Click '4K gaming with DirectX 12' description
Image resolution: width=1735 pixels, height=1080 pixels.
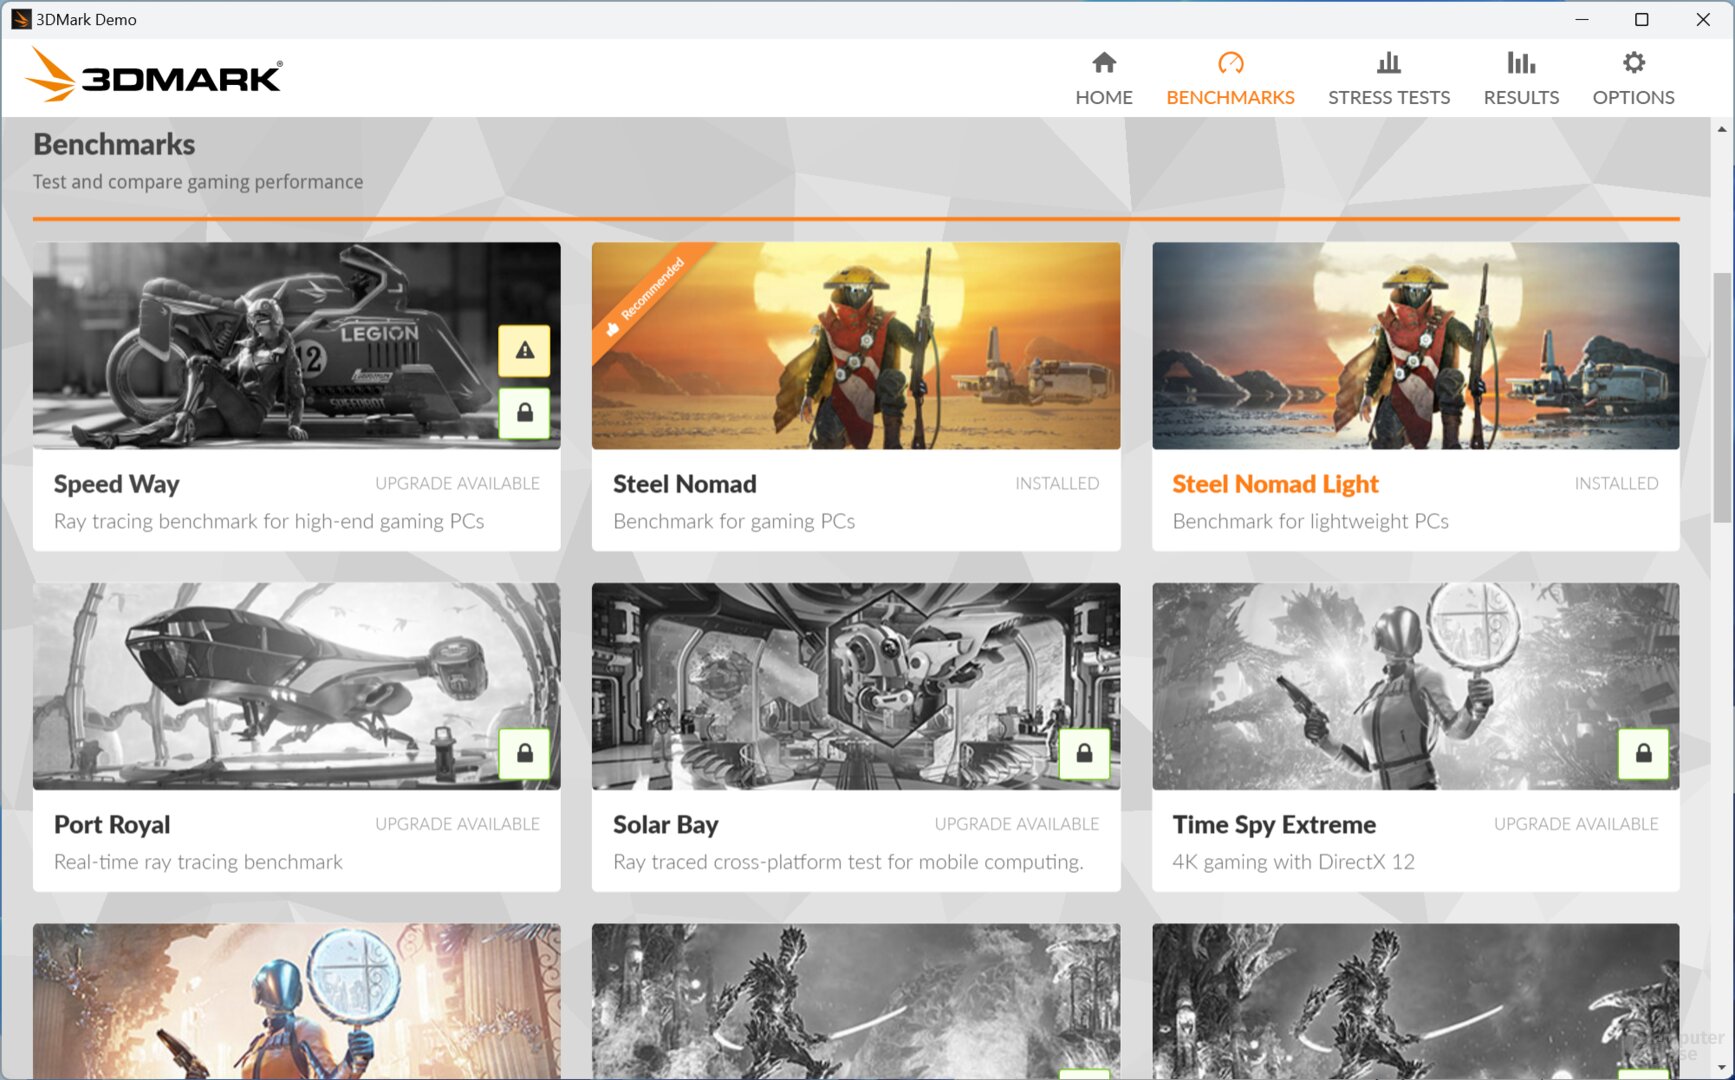click(x=1293, y=862)
